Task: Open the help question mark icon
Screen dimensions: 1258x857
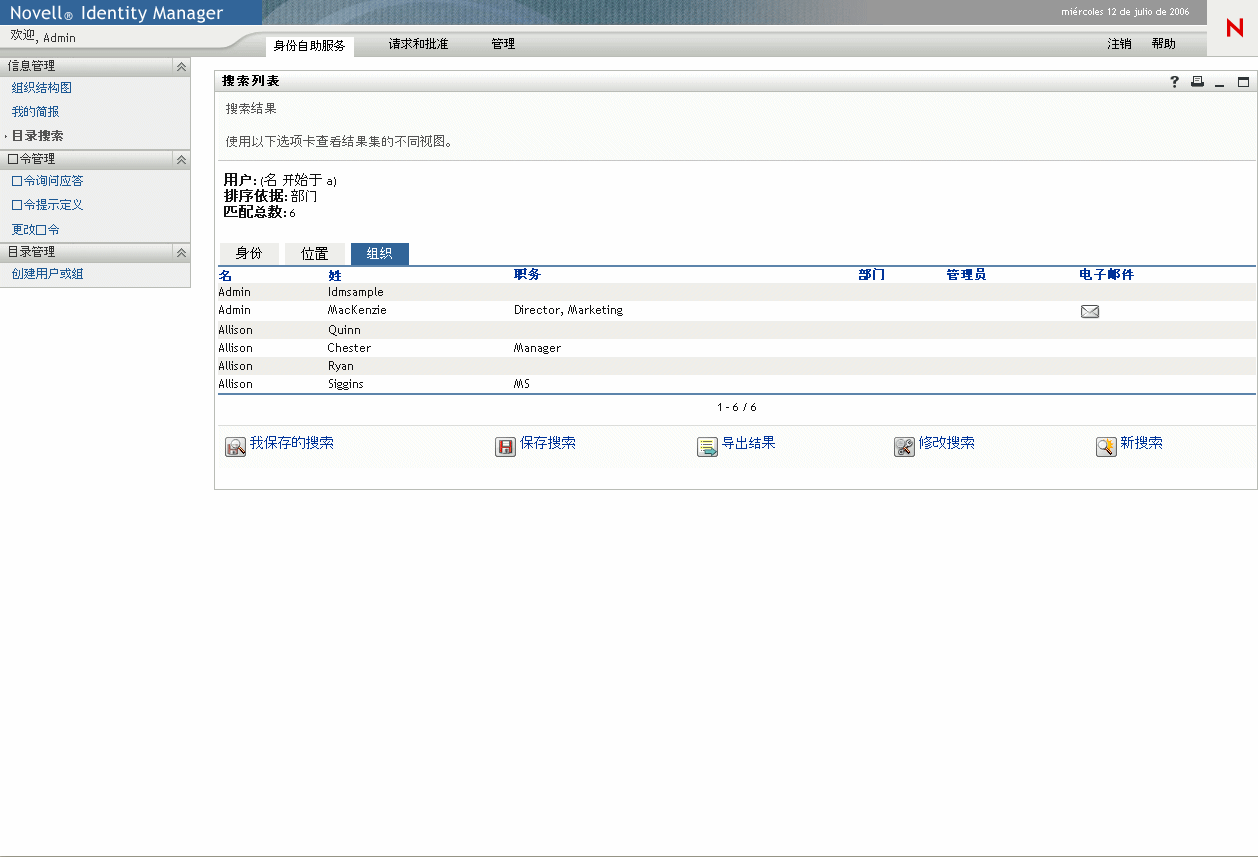Action: click(x=1174, y=82)
